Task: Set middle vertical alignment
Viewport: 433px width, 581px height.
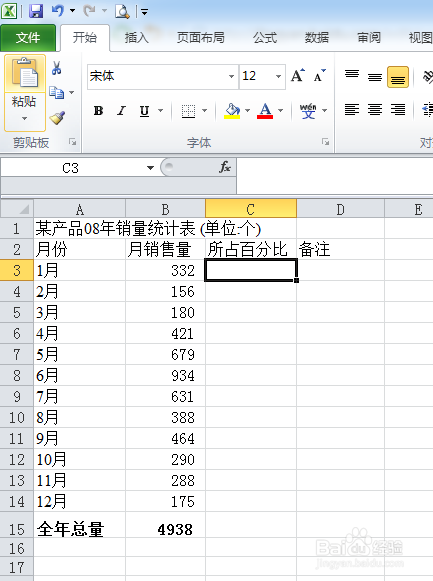Action: point(375,77)
